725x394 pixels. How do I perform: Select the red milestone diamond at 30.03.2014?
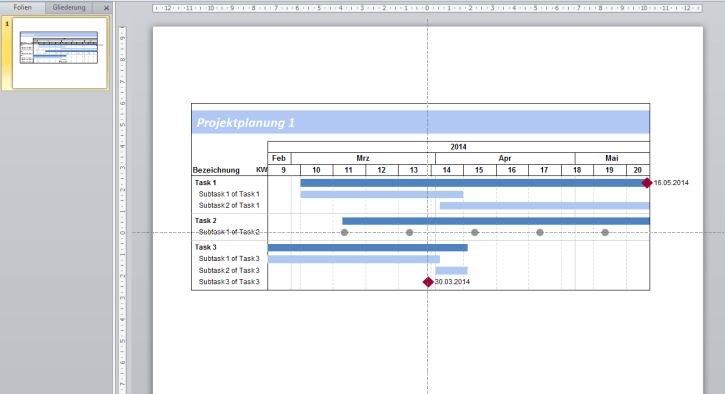(x=428, y=282)
